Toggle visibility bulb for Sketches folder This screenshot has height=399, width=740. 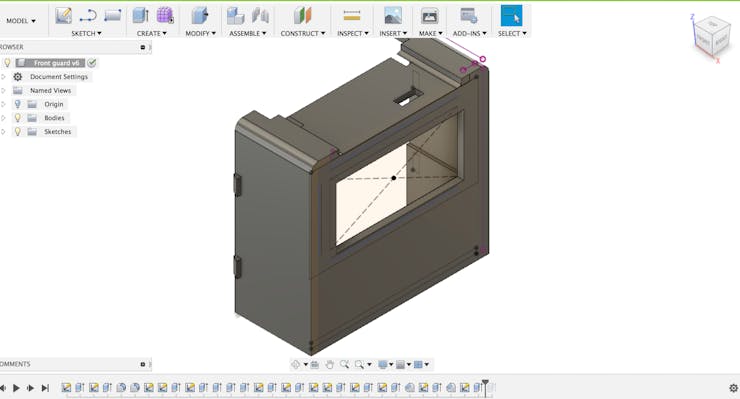click(17, 132)
